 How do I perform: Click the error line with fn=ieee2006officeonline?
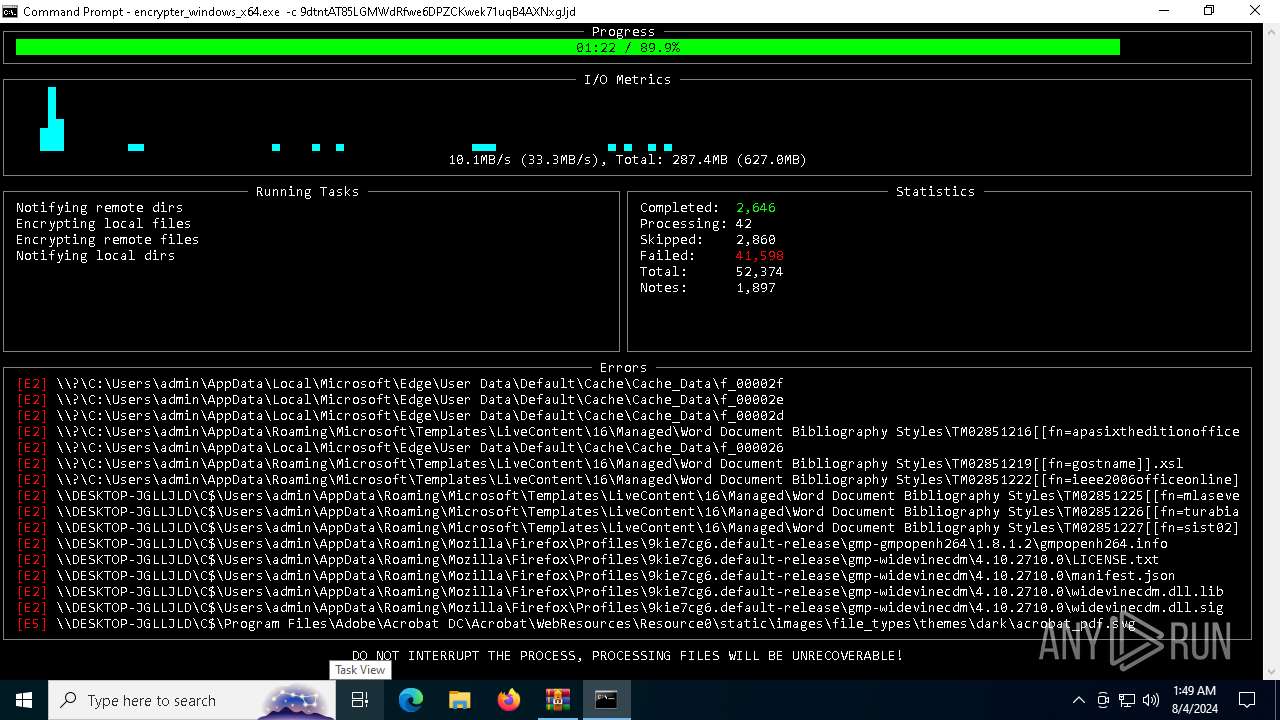point(628,480)
